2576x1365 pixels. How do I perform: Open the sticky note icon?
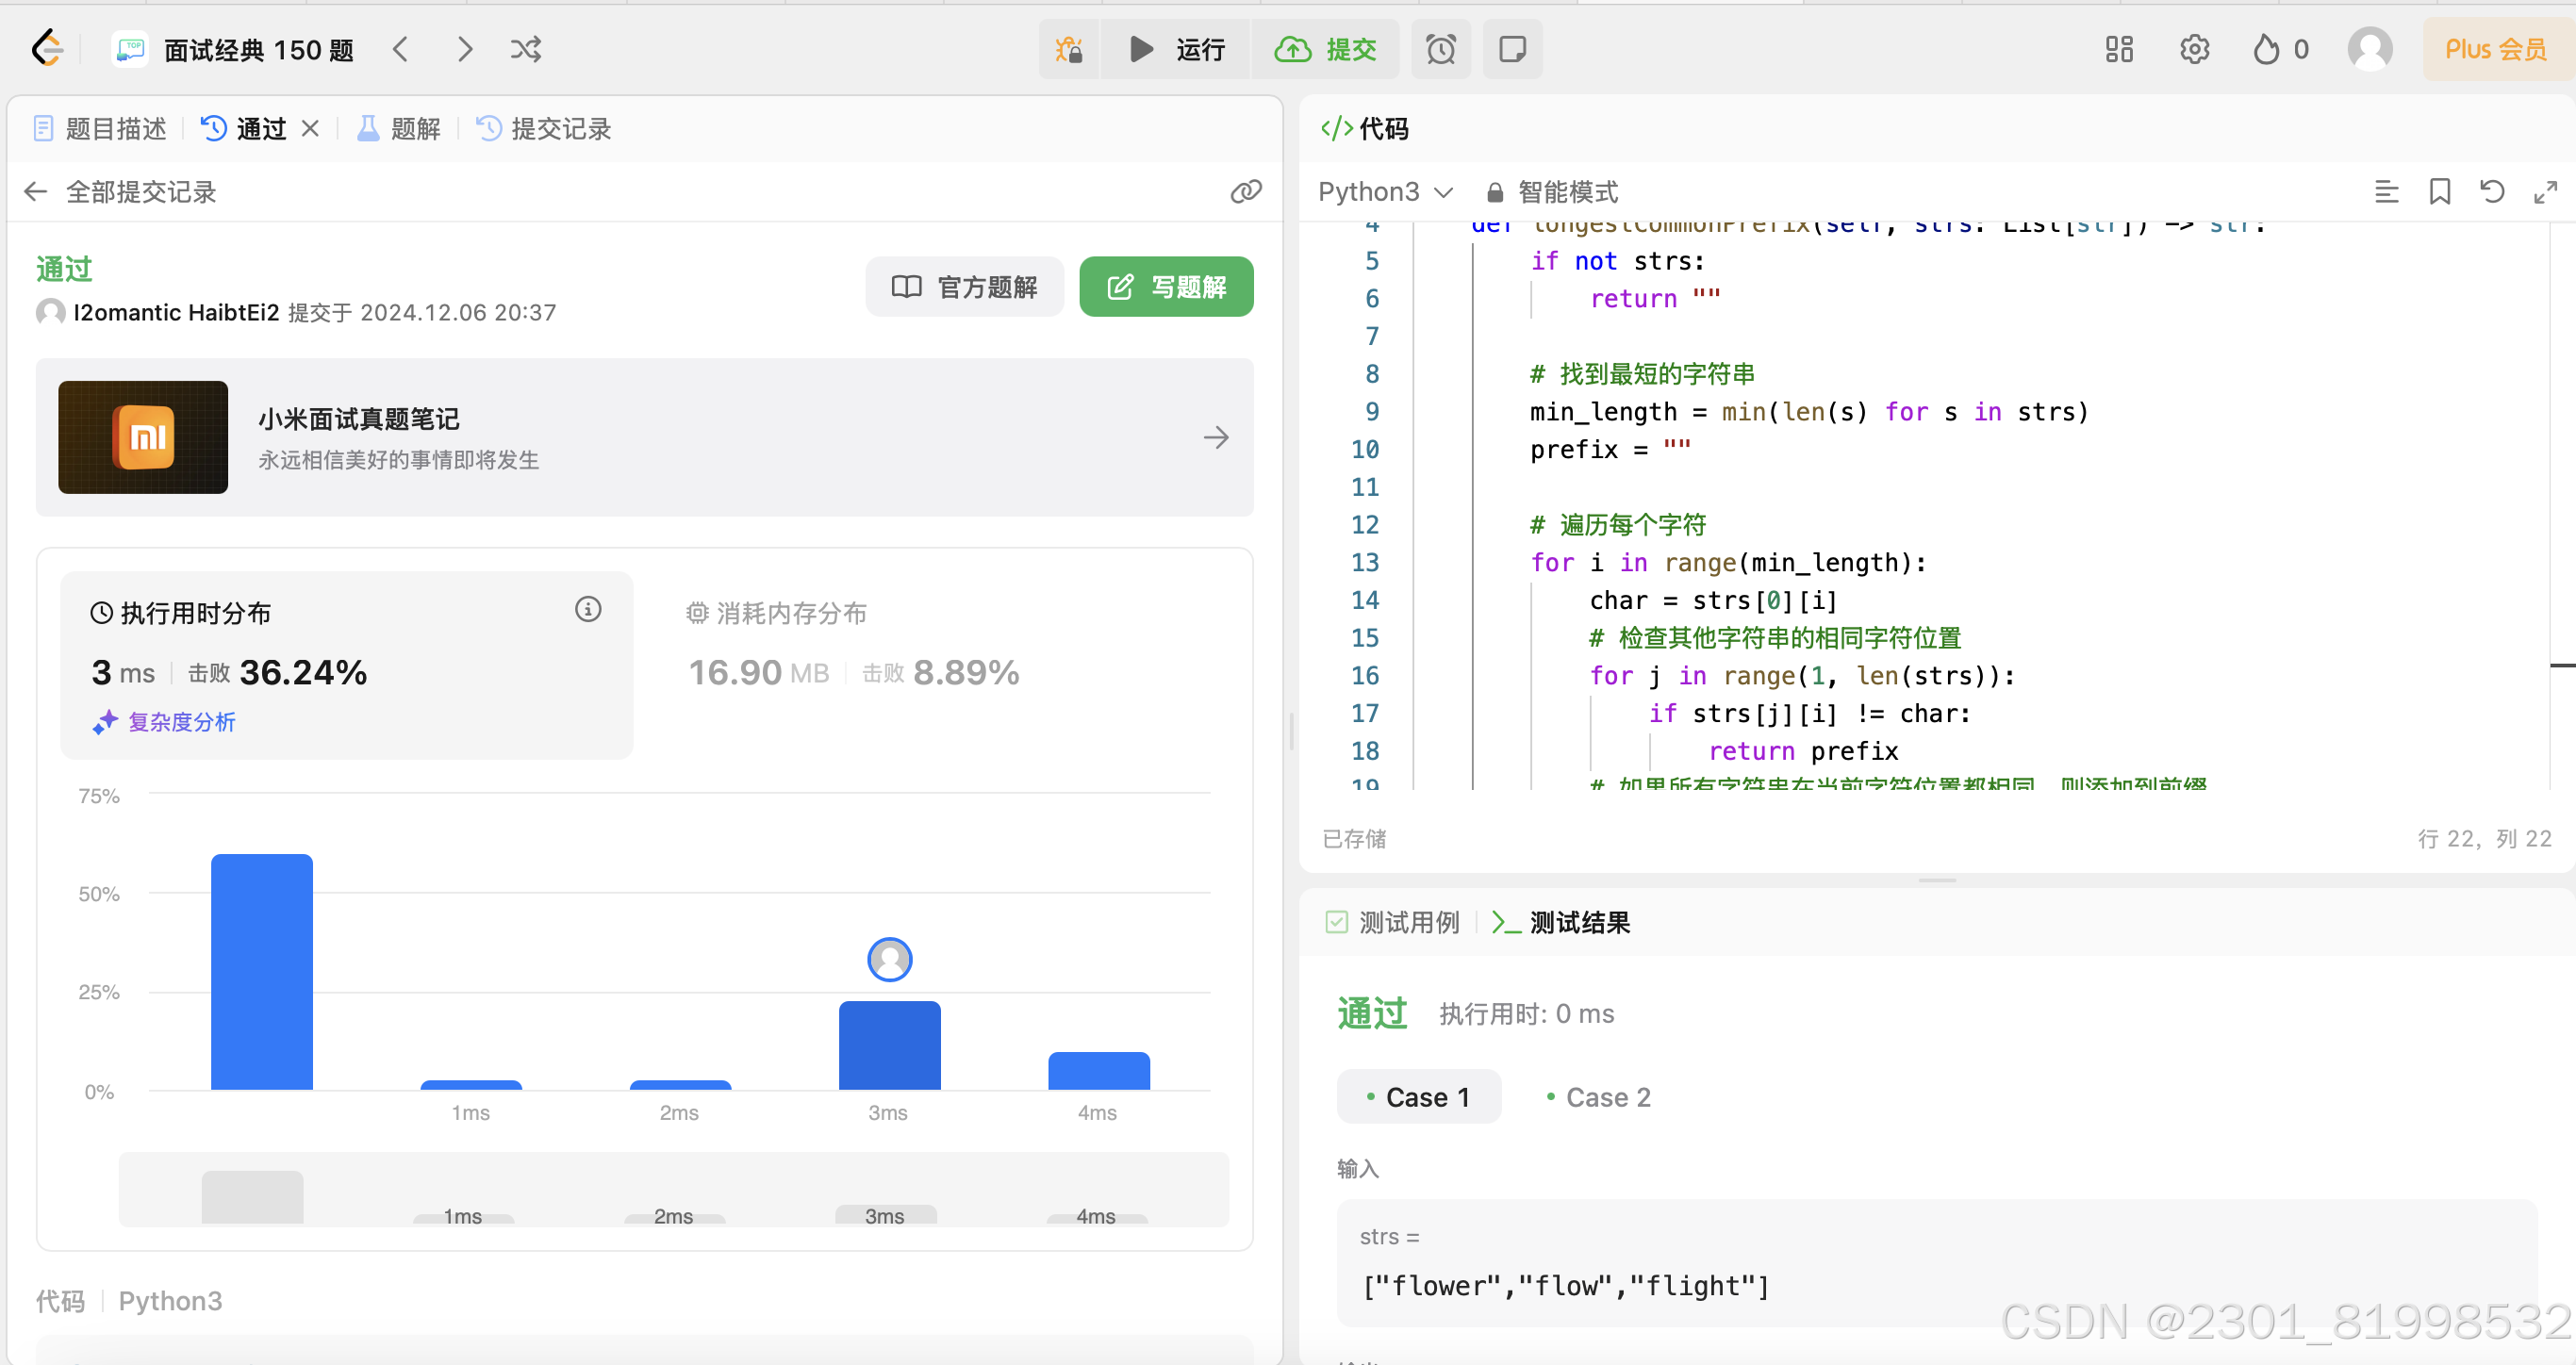pos(1512,49)
